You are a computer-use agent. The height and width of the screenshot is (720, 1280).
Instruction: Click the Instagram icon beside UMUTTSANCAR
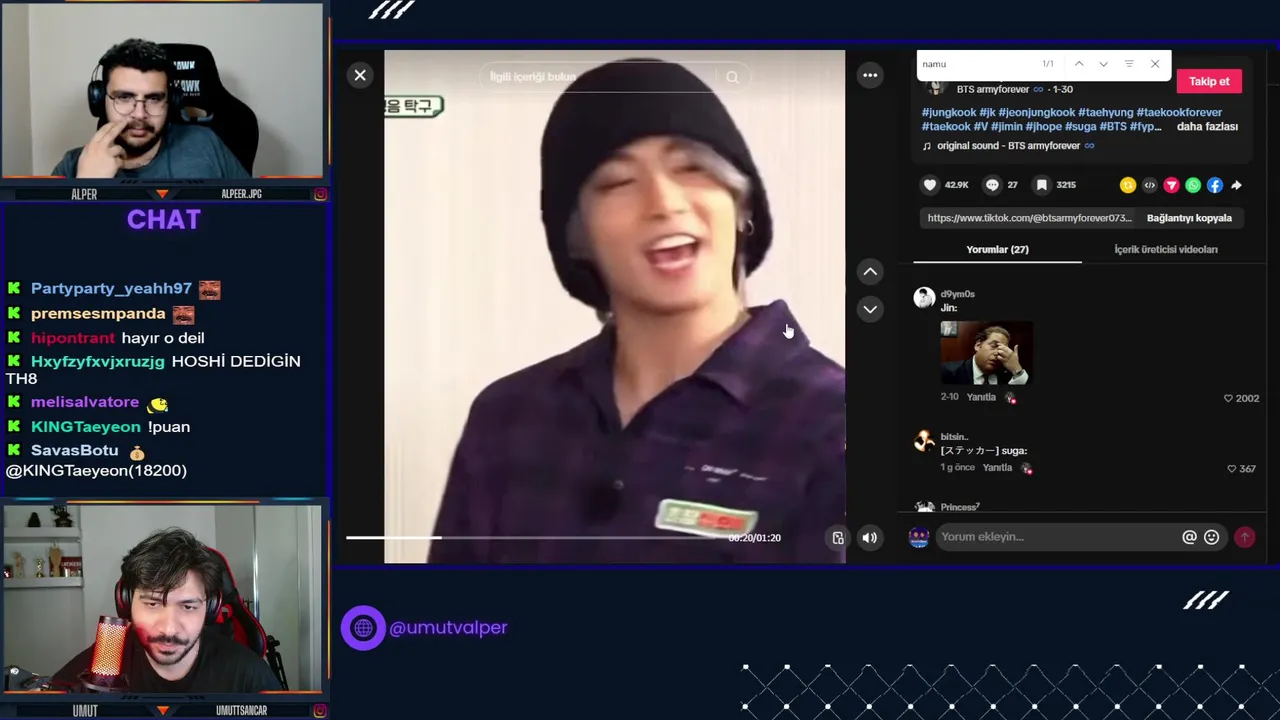[320, 711]
